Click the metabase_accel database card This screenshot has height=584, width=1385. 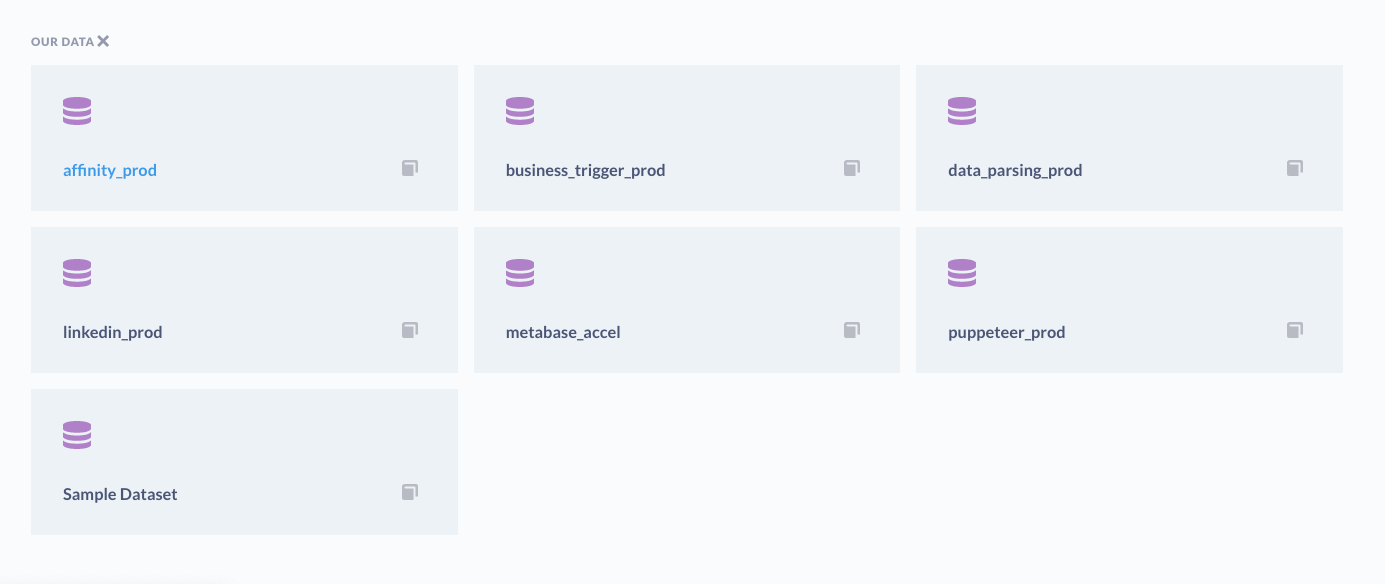coord(686,300)
